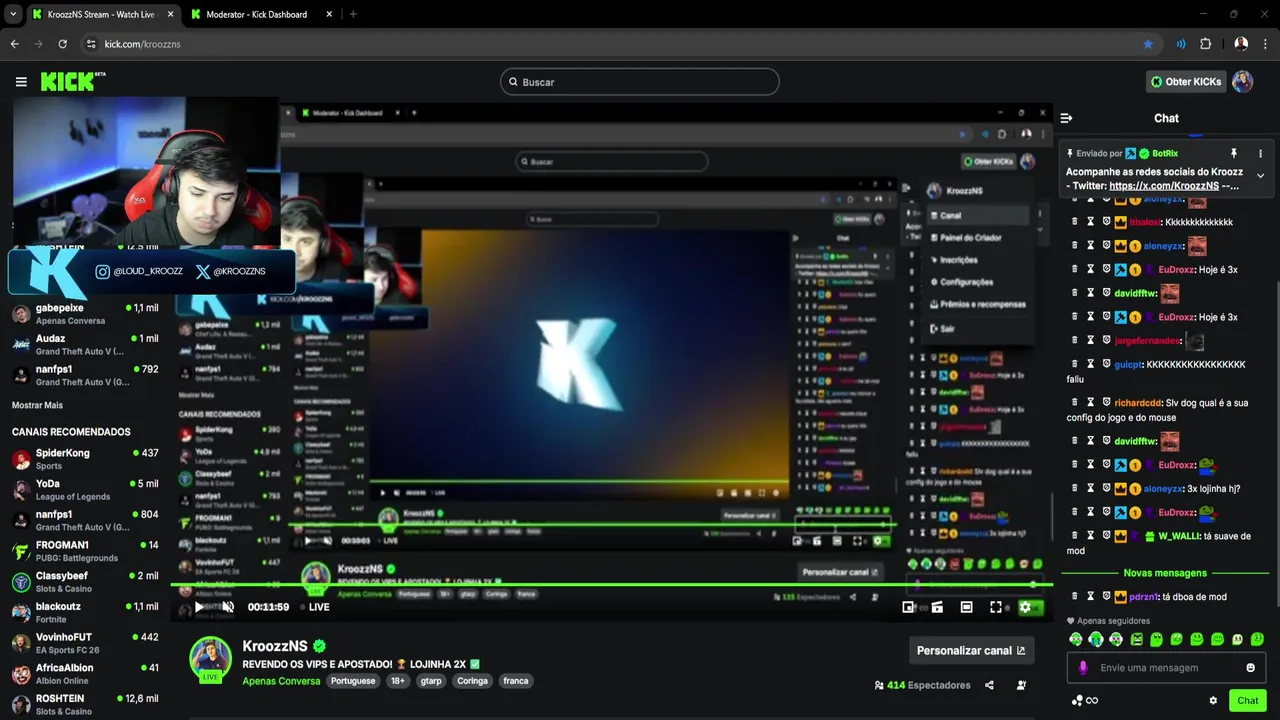Screen dimensions: 1280x720
Task: Expand the pinned BotRix message with the chevron
Action: click(x=1260, y=176)
